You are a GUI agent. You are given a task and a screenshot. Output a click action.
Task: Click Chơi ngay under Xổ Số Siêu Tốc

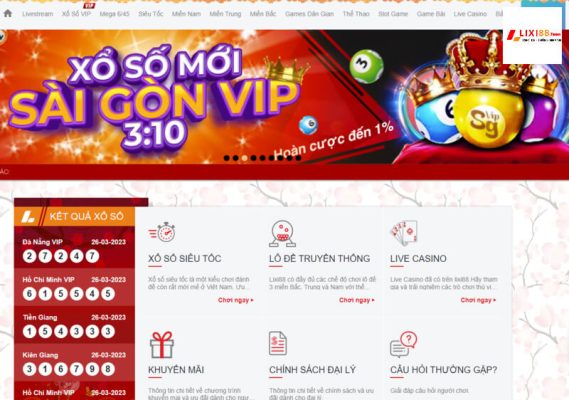click(x=236, y=300)
